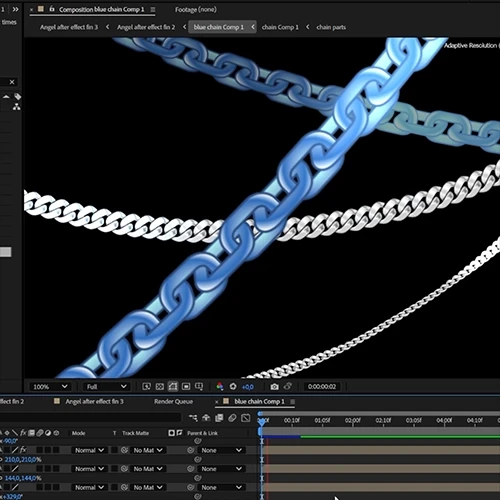Enable motion blur icon in timeline
The width and height of the screenshot is (500, 500).
point(232,418)
